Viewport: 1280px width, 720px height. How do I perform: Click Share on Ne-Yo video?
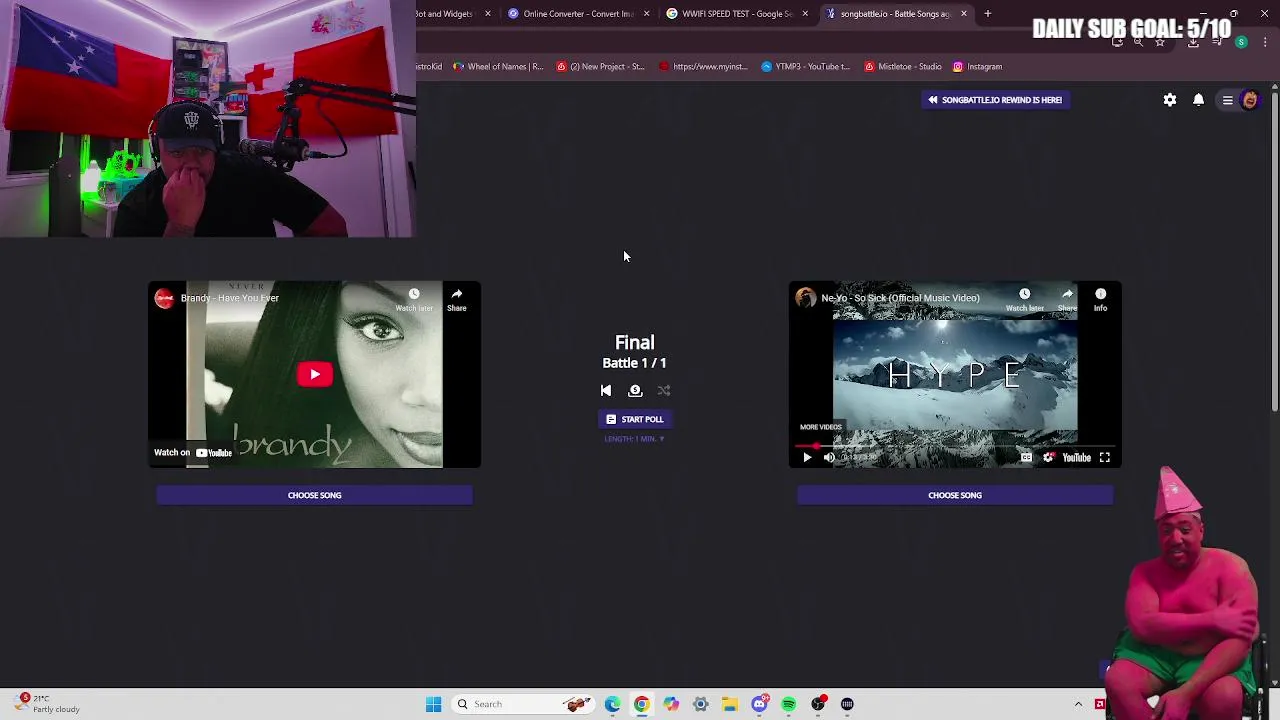pos(1067,299)
